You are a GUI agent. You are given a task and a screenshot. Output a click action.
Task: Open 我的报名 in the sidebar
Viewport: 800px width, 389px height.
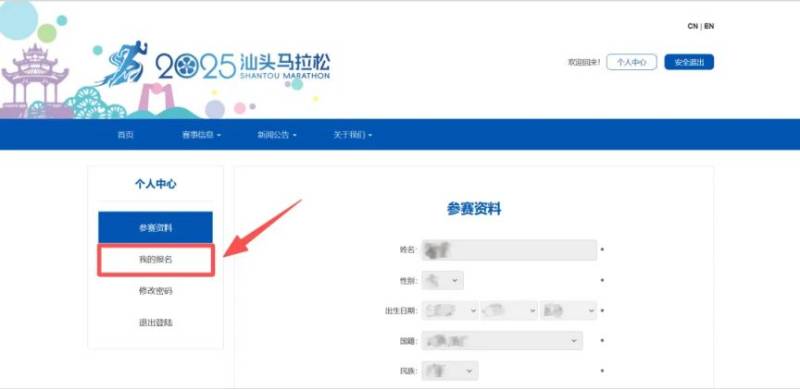click(156, 260)
